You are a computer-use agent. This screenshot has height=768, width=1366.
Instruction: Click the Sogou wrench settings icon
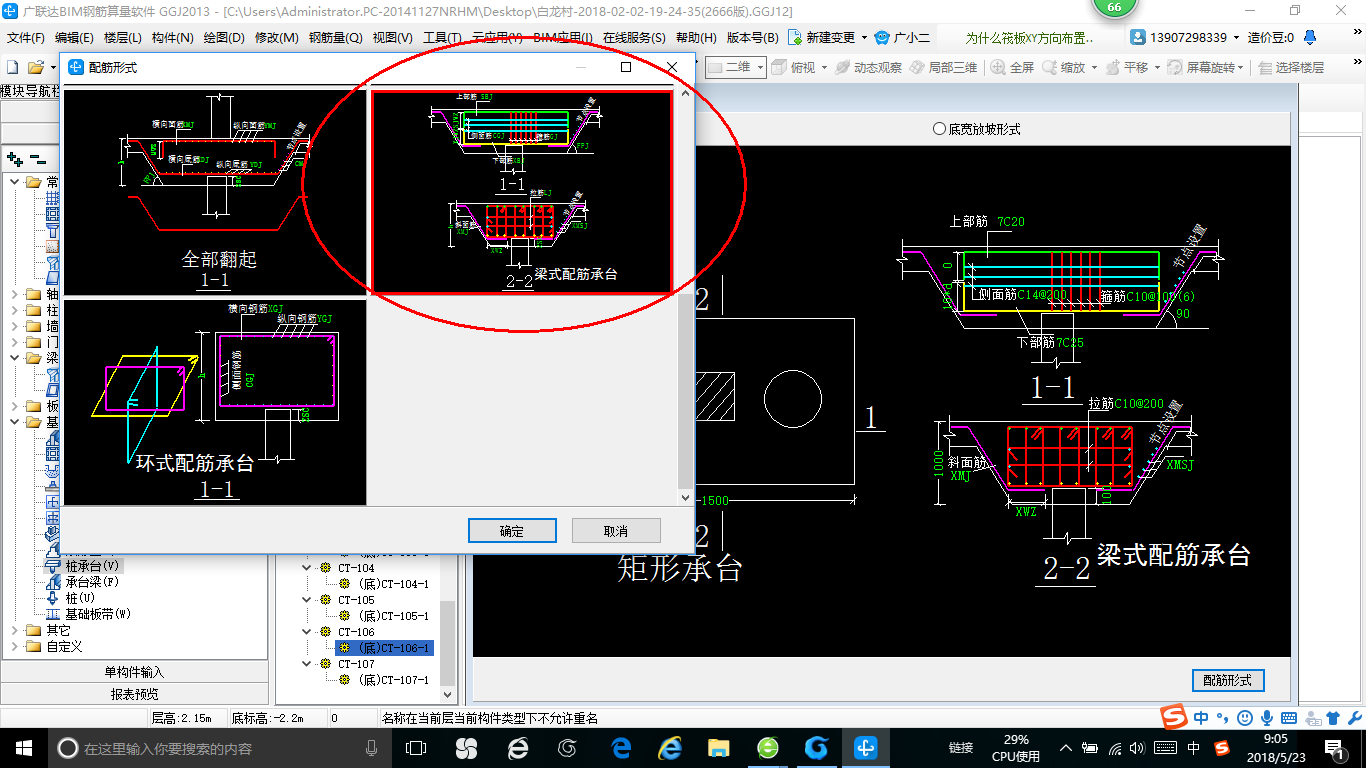click(x=1353, y=718)
